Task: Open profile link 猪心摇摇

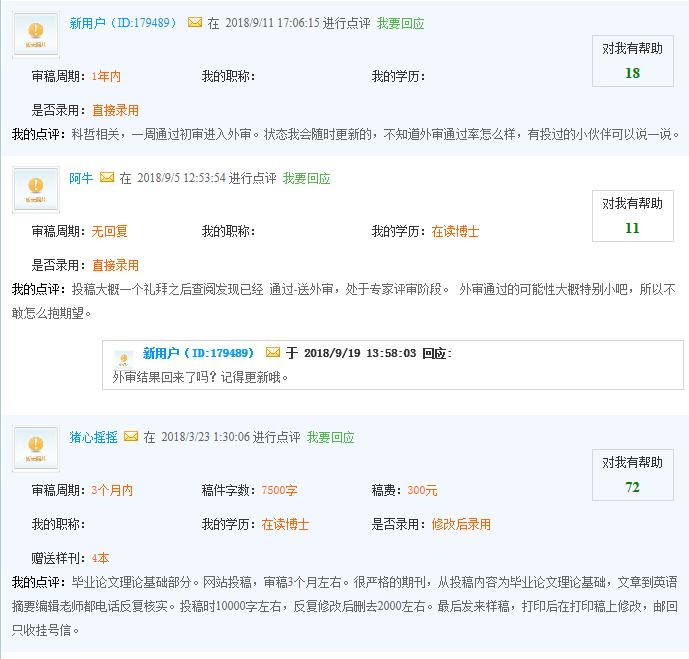Action: point(93,437)
